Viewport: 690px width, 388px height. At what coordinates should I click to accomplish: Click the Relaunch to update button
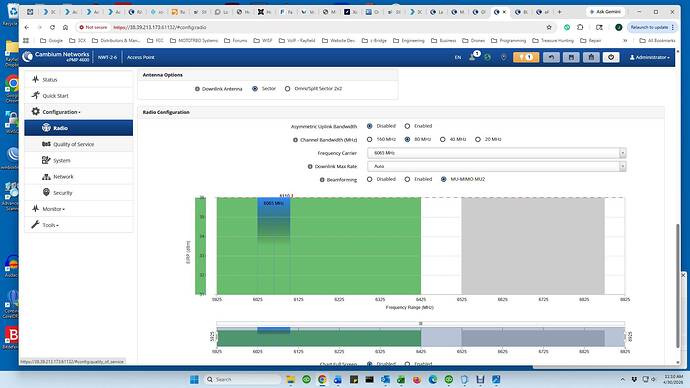tap(651, 27)
